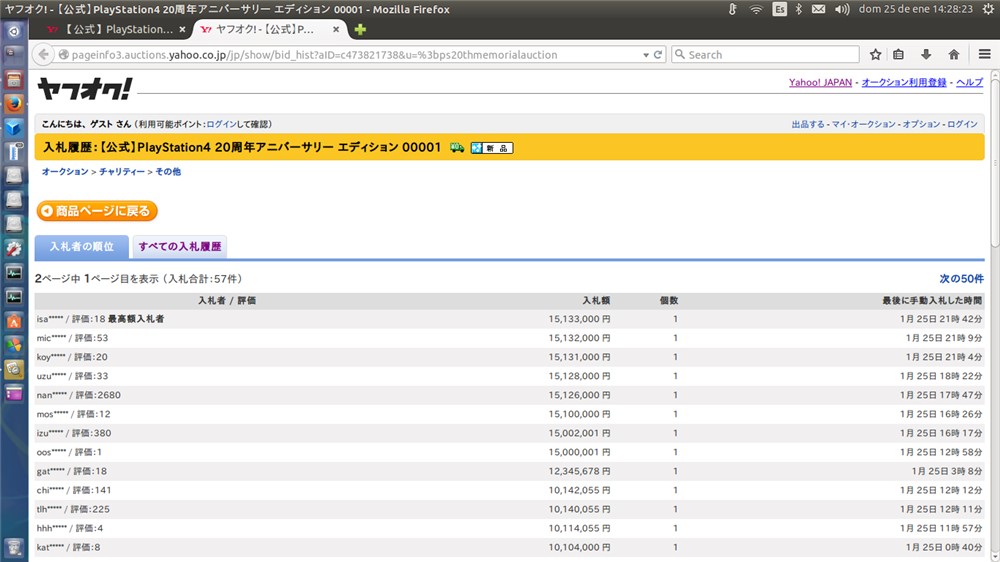Open the Yahoo! JAPAN link
Viewport: 1000px width, 562px height.
click(820, 82)
